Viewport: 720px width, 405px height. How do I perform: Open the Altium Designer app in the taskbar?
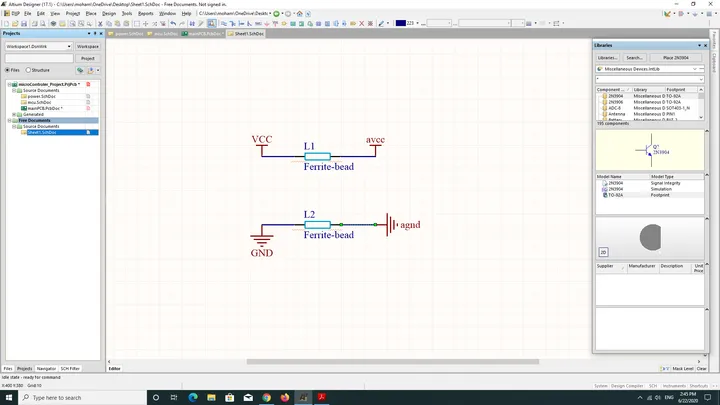303,397
